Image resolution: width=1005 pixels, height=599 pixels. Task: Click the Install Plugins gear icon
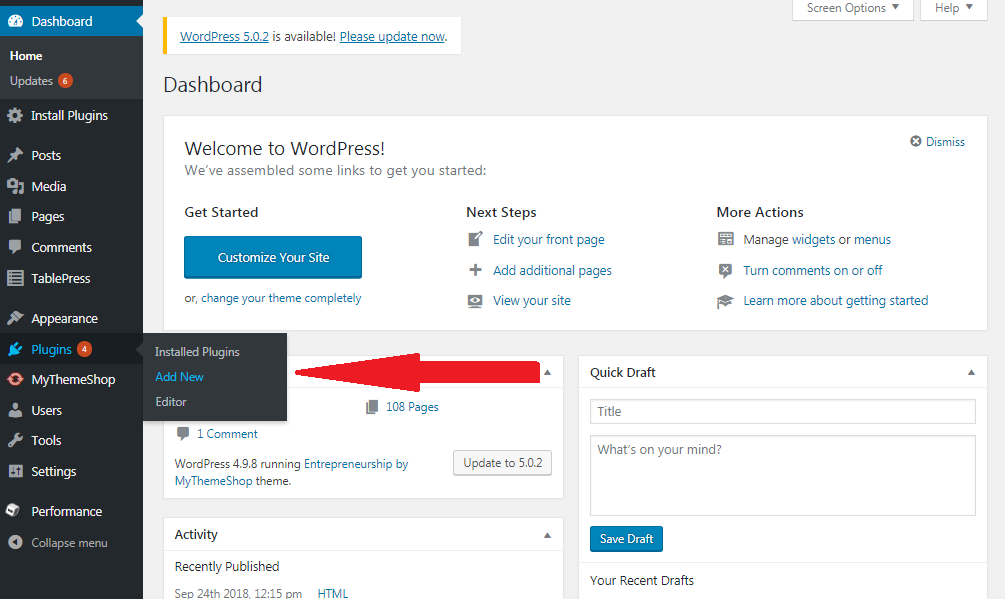coord(15,115)
